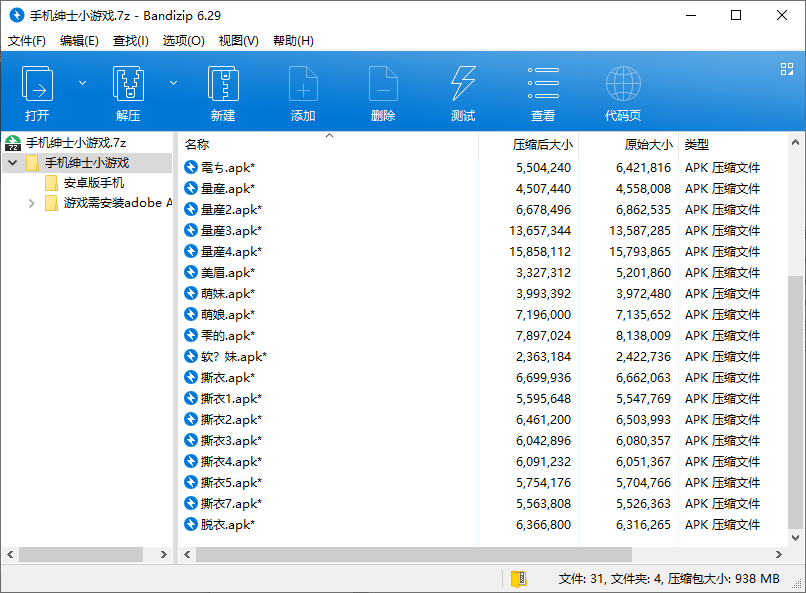Click the tree pane scroll right arrow

(x=163, y=554)
